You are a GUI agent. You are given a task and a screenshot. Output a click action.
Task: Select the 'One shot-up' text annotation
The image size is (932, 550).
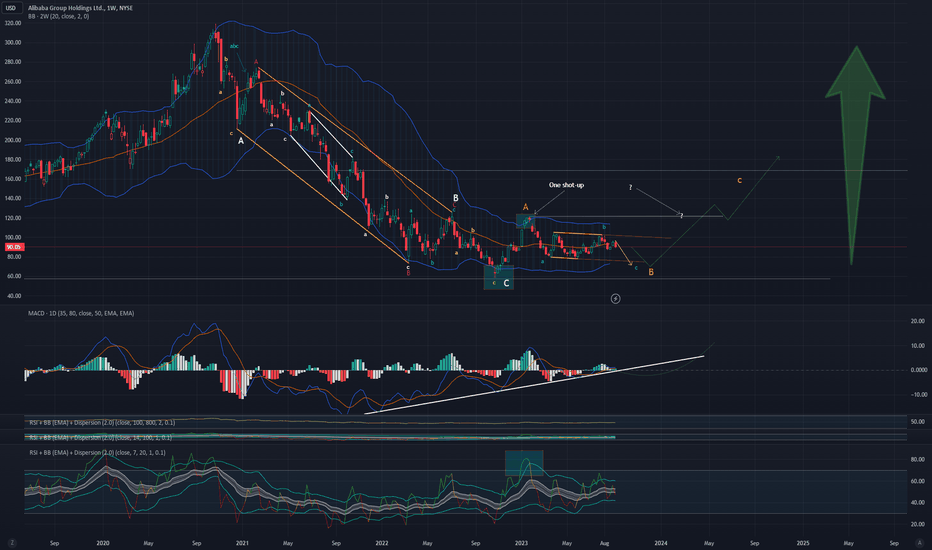click(x=566, y=185)
